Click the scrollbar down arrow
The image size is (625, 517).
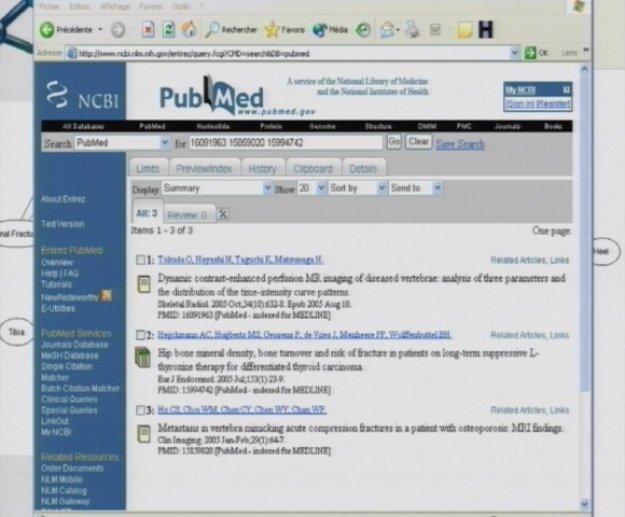click(584, 504)
